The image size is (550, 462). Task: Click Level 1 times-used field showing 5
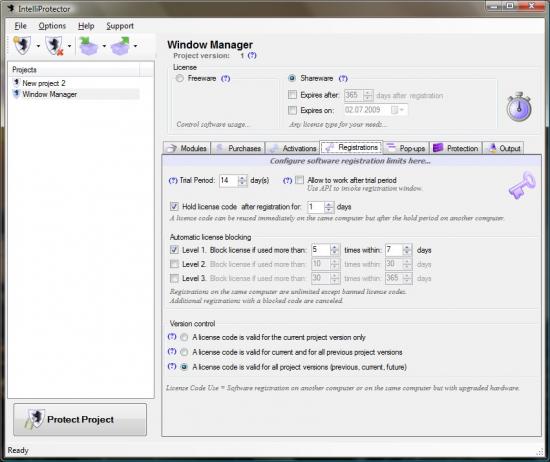coord(321,250)
